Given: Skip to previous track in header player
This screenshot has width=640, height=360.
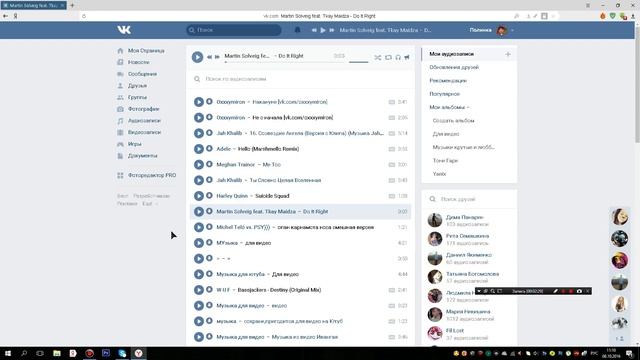Looking at the screenshot, I should pyautogui.click(x=314, y=30).
